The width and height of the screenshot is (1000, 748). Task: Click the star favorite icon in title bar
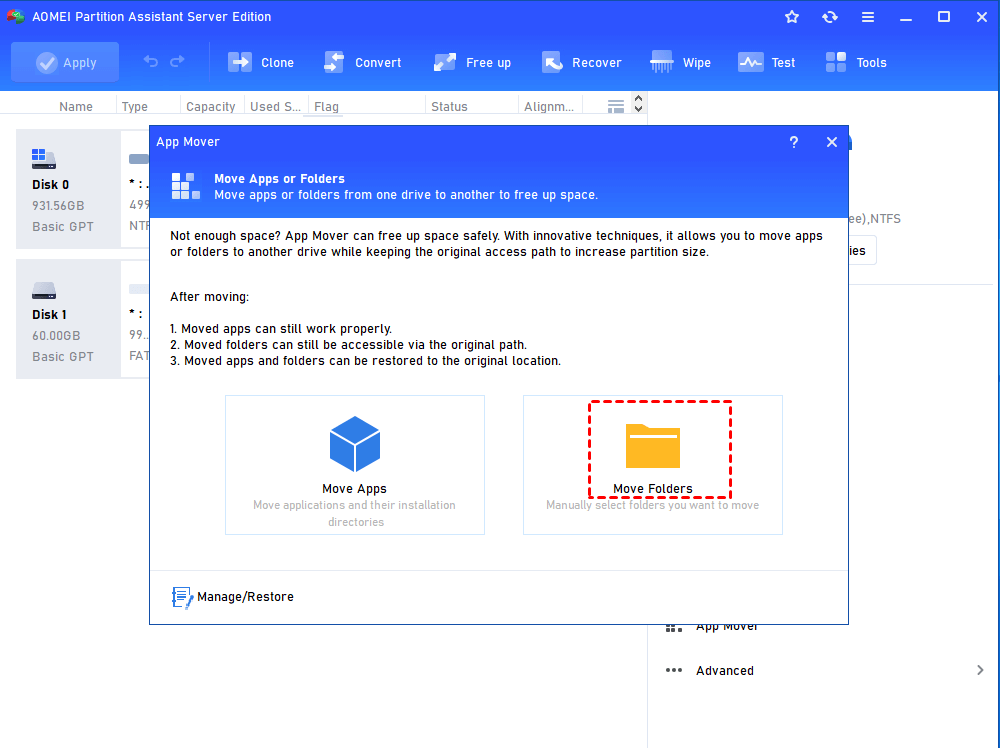tap(791, 17)
